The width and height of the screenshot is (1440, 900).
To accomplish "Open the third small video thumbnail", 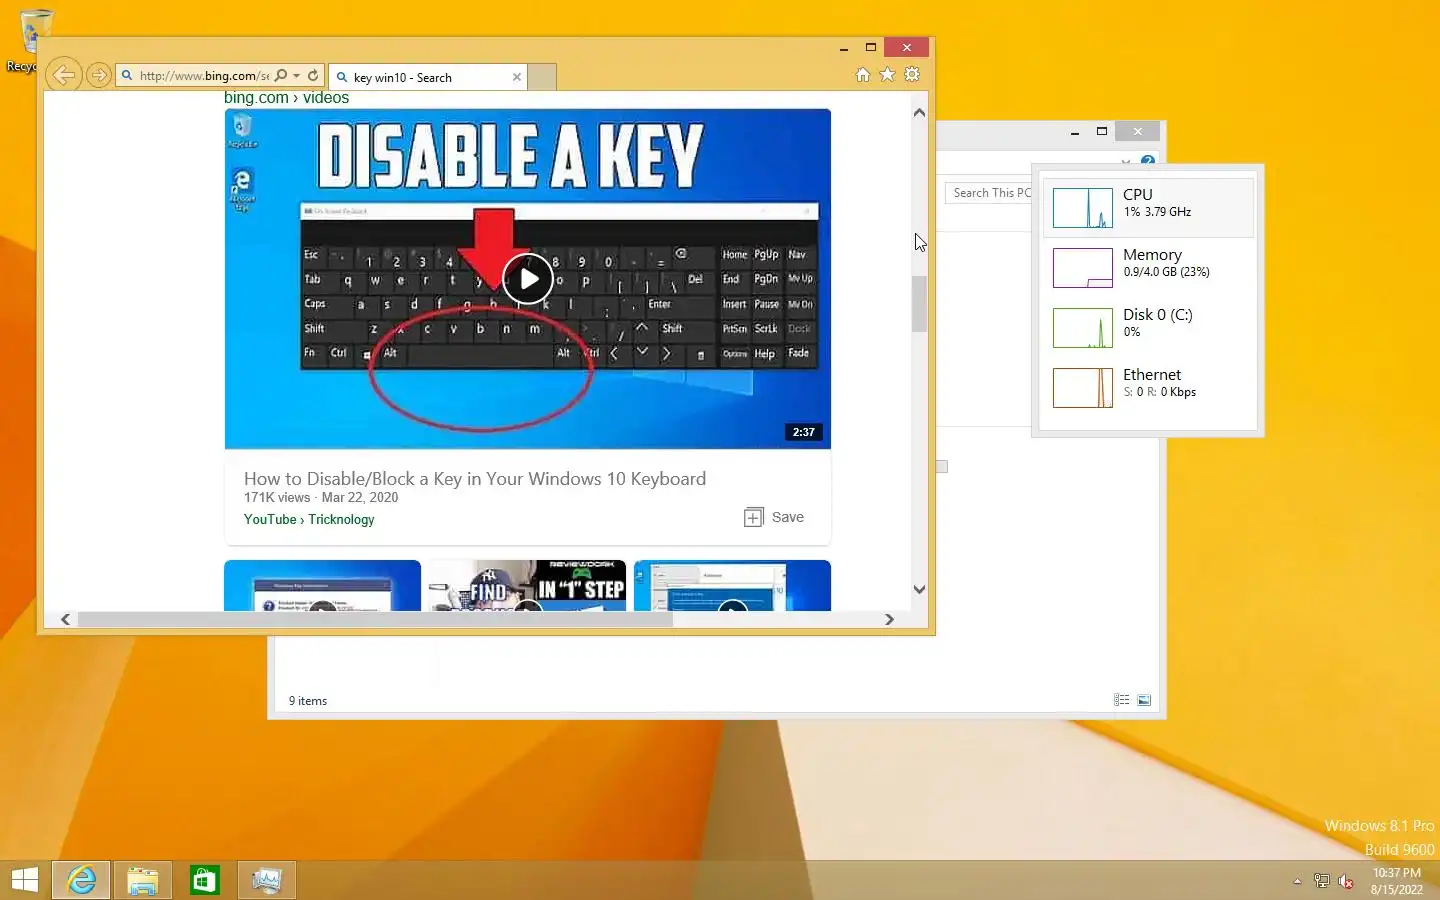I will click(x=732, y=586).
